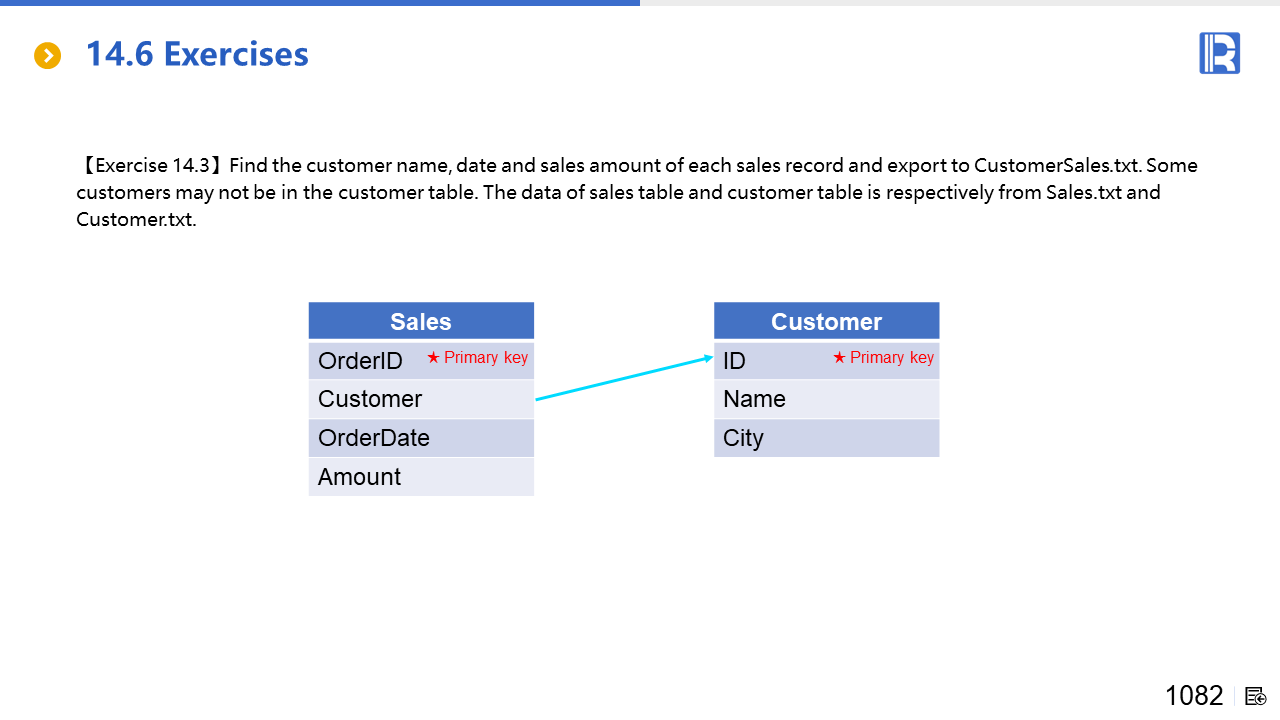Click the ID field in the Customer table

click(x=735, y=361)
